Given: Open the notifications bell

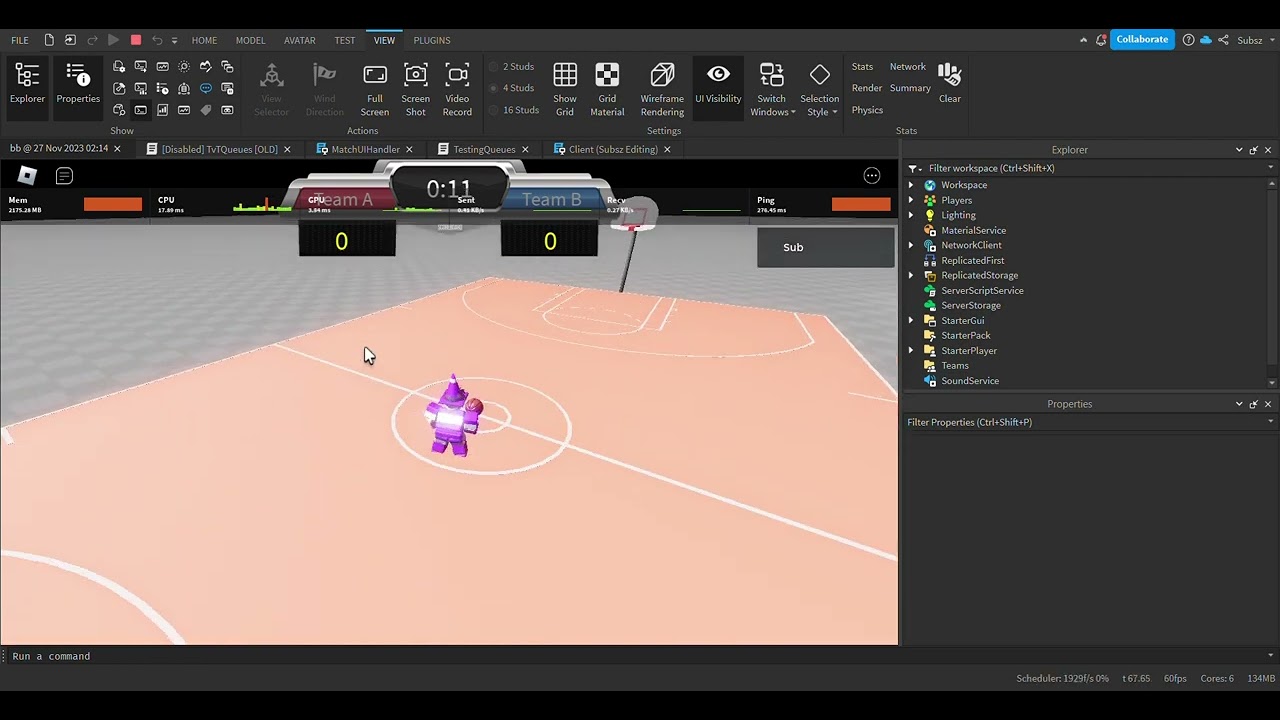Looking at the screenshot, I should point(1101,40).
